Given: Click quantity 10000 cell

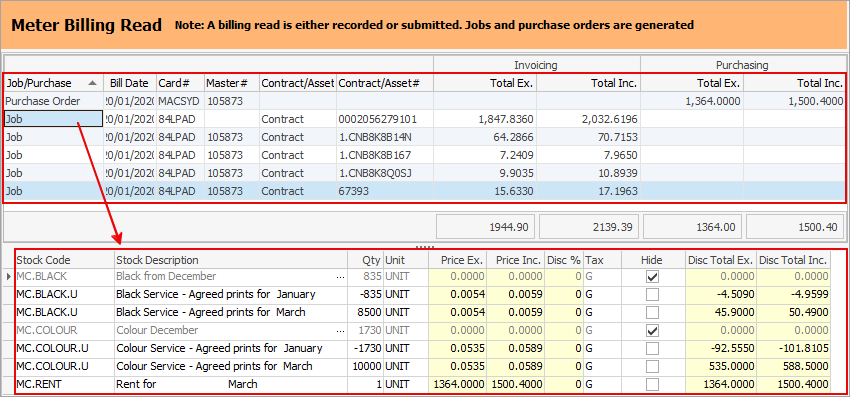Looking at the screenshot, I should 365,366.
